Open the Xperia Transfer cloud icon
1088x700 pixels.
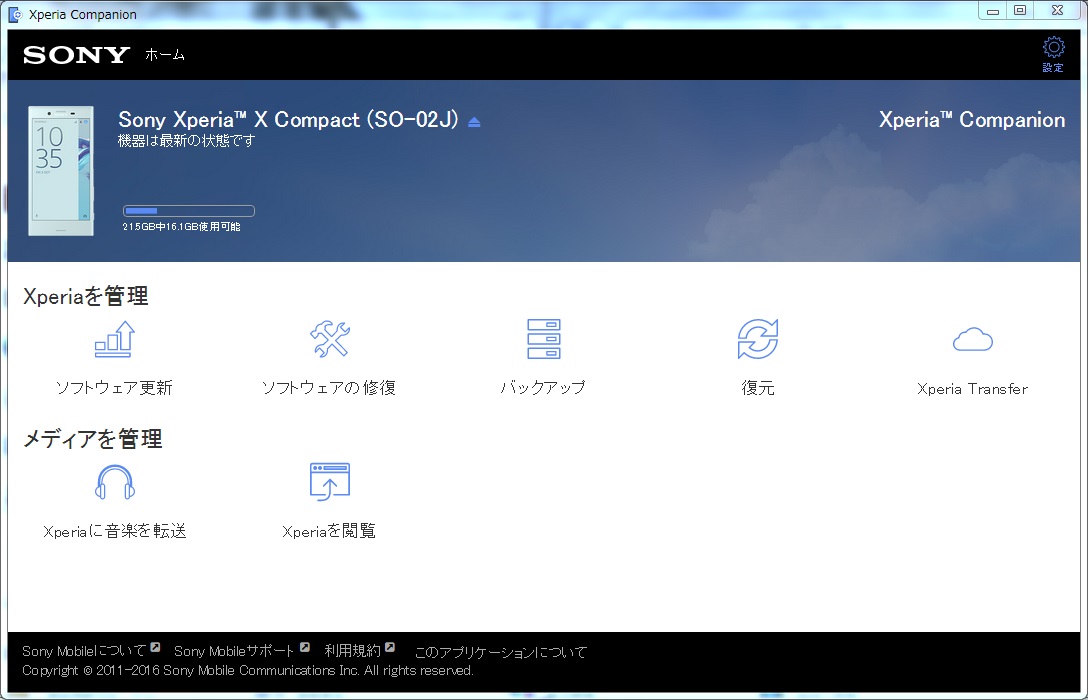(x=973, y=340)
